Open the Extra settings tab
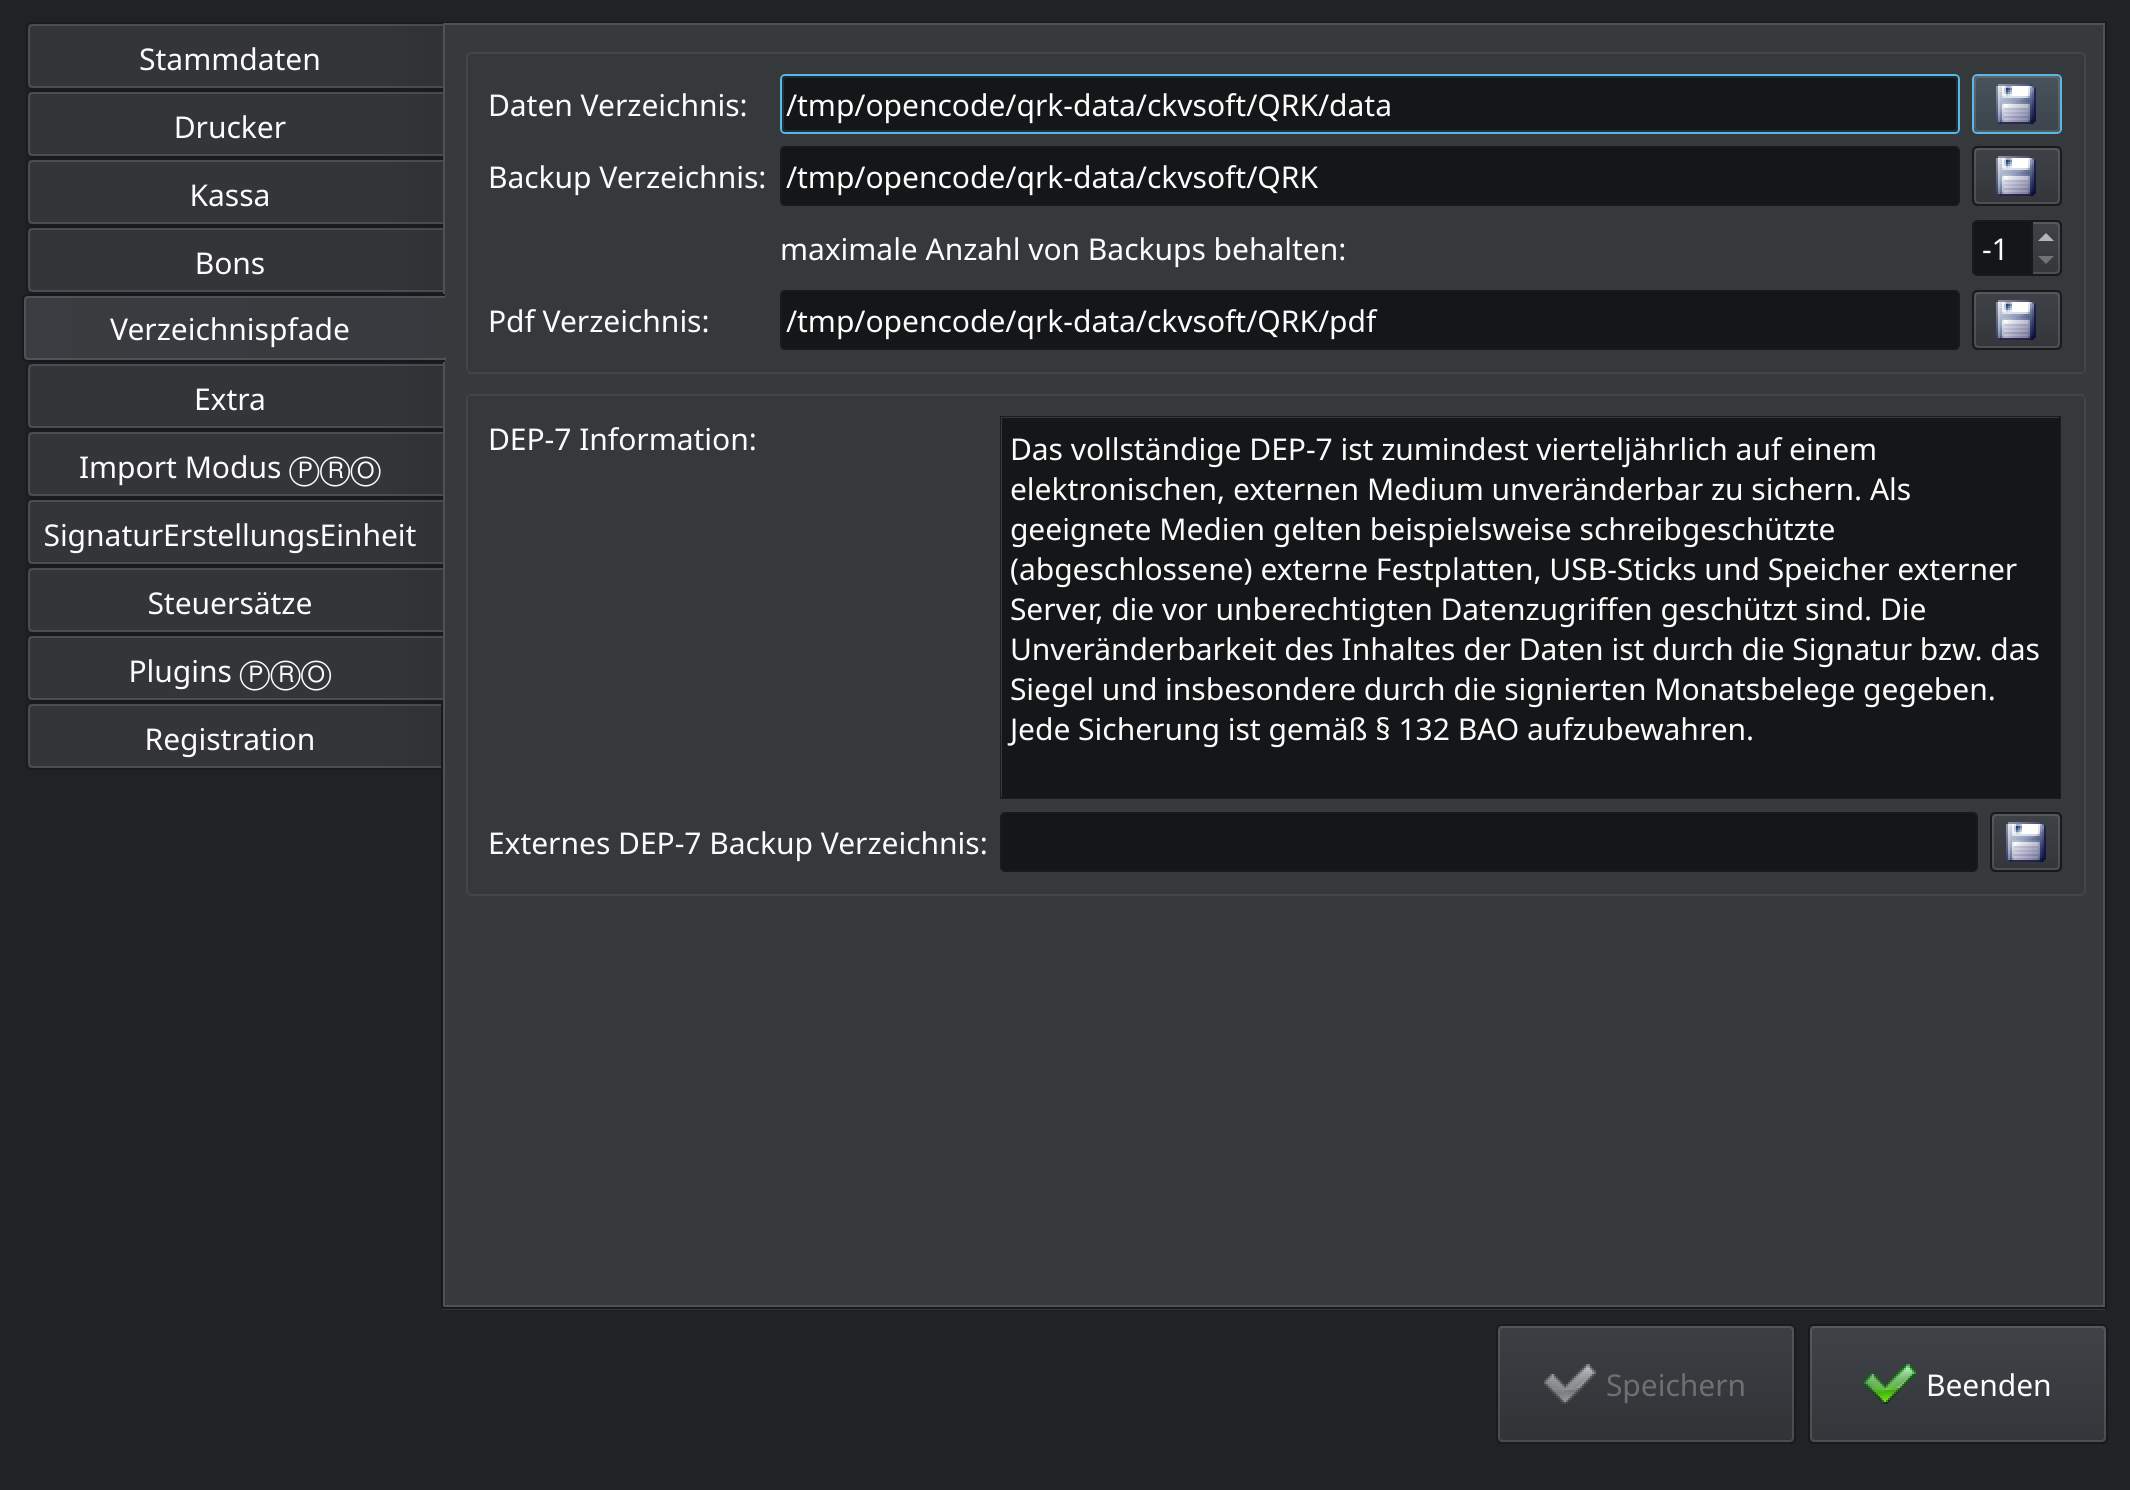2130x1490 pixels. click(x=235, y=399)
